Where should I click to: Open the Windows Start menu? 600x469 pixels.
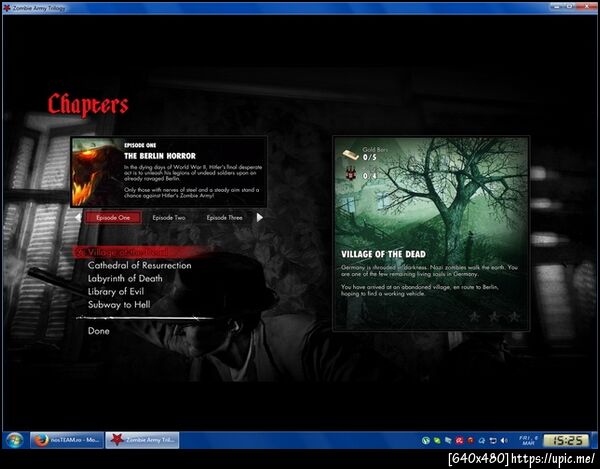click(x=14, y=440)
